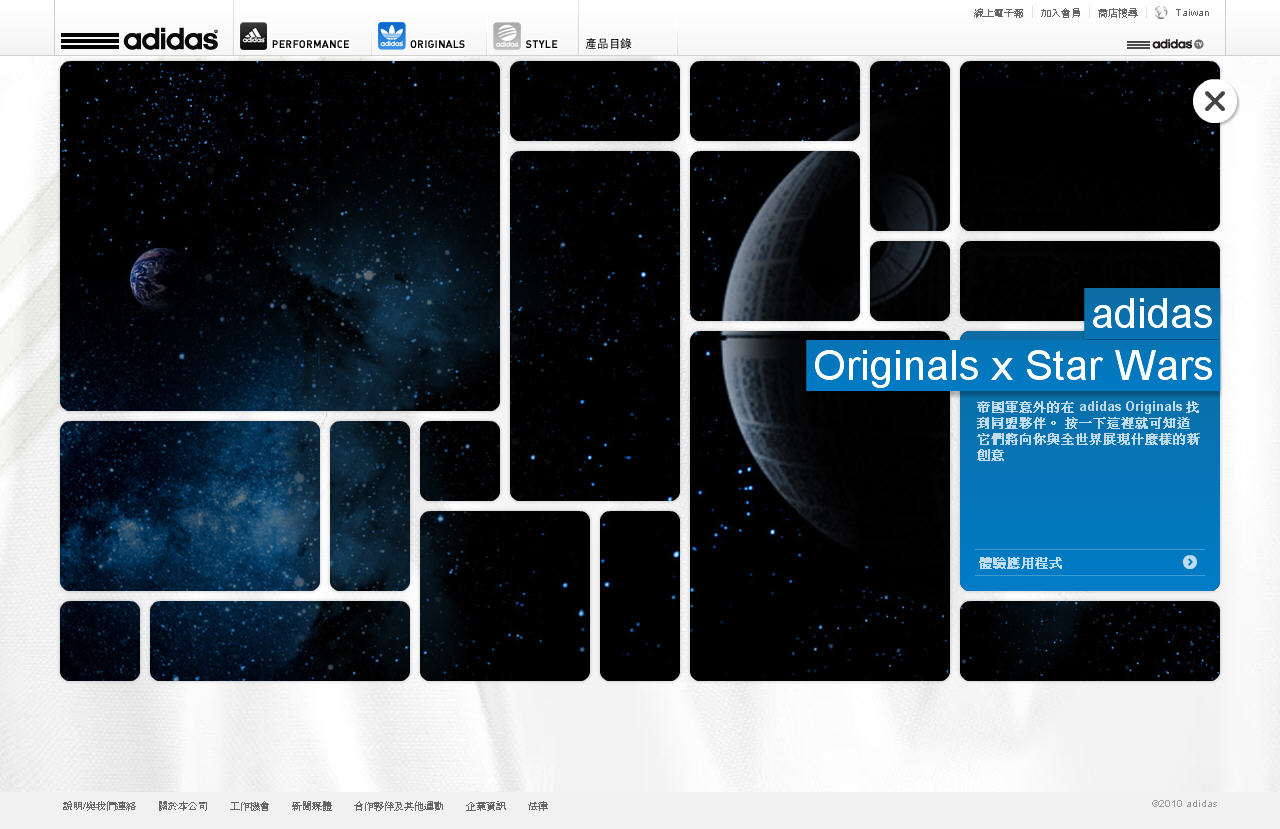Open the adidas Performance section
Screen dimensions: 1280x829
click(295, 37)
